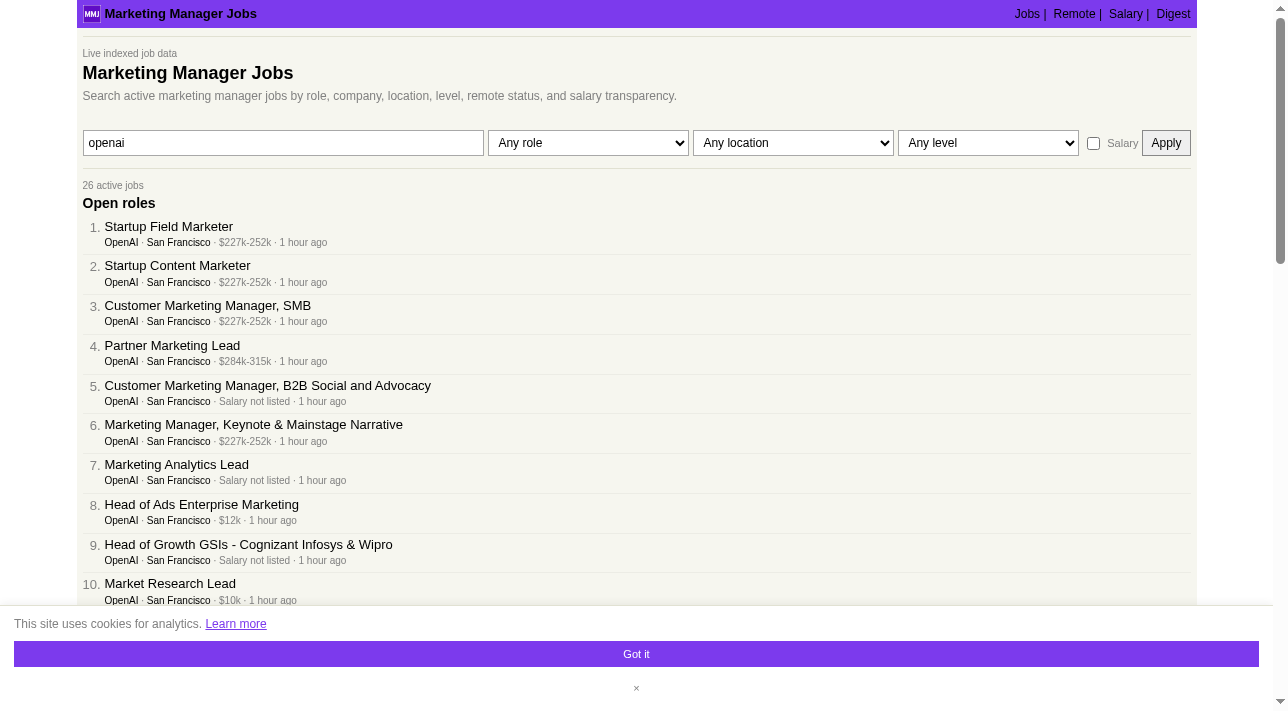Open the Any level dropdown
The height and width of the screenshot is (711, 1288).
click(x=988, y=143)
